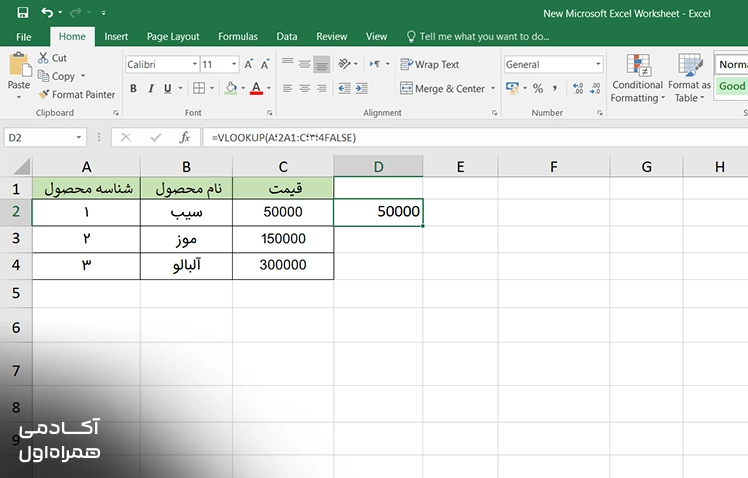Increase font size with the large A
The height and width of the screenshot is (478, 748).
tap(249, 64)
